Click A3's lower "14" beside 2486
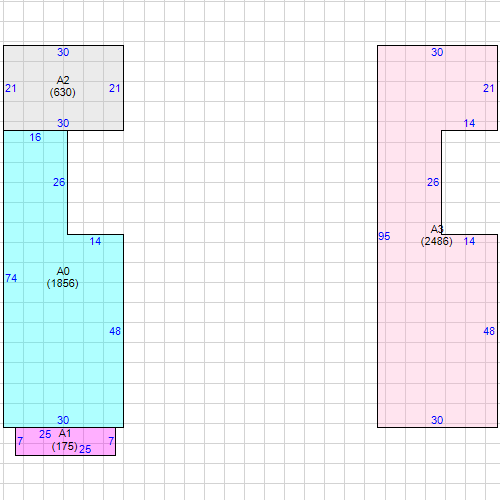Screen dimensions: 500x500 (x=469, y=241)
